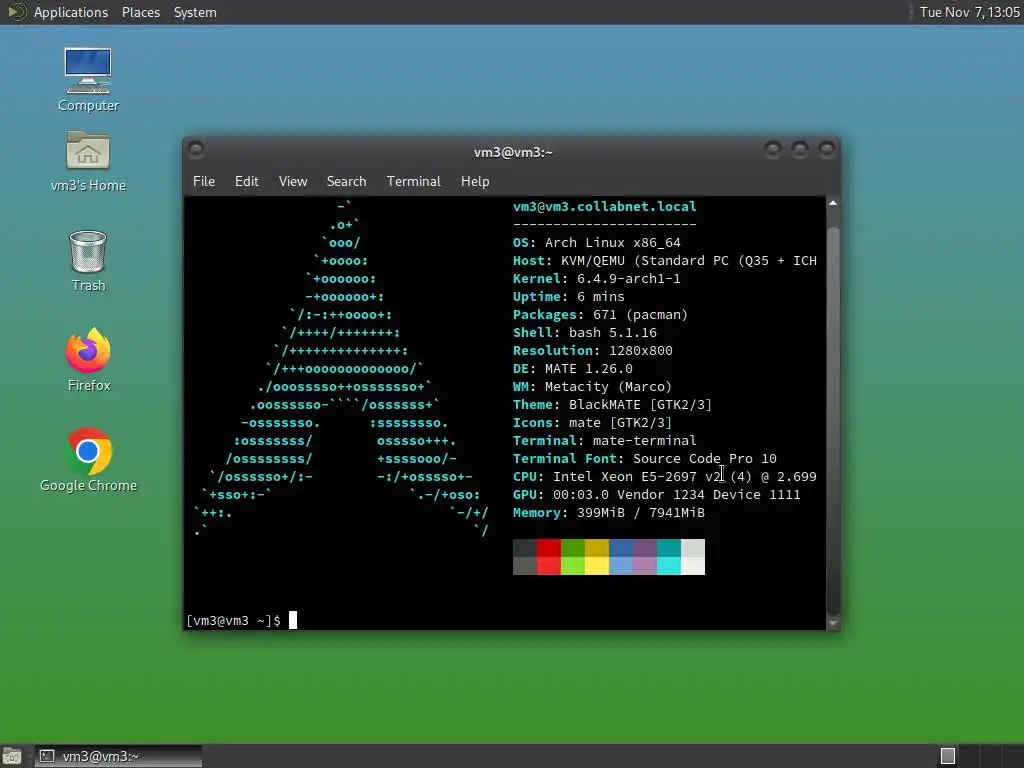Screen dimensions: 1024x768
Task: Click the workspace switcher square at the bottom right
Action: [x=948, y=756]
